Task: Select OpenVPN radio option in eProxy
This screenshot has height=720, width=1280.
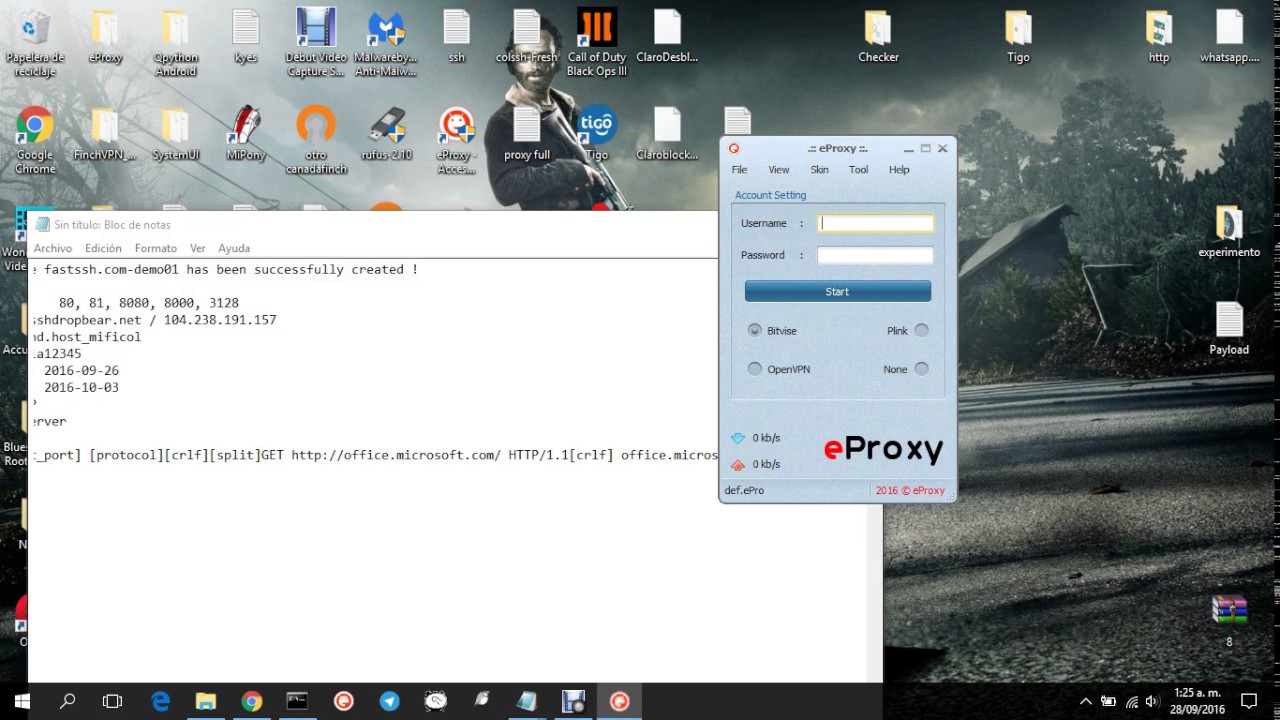Action: pyautogui.click(x=755, y=369)
